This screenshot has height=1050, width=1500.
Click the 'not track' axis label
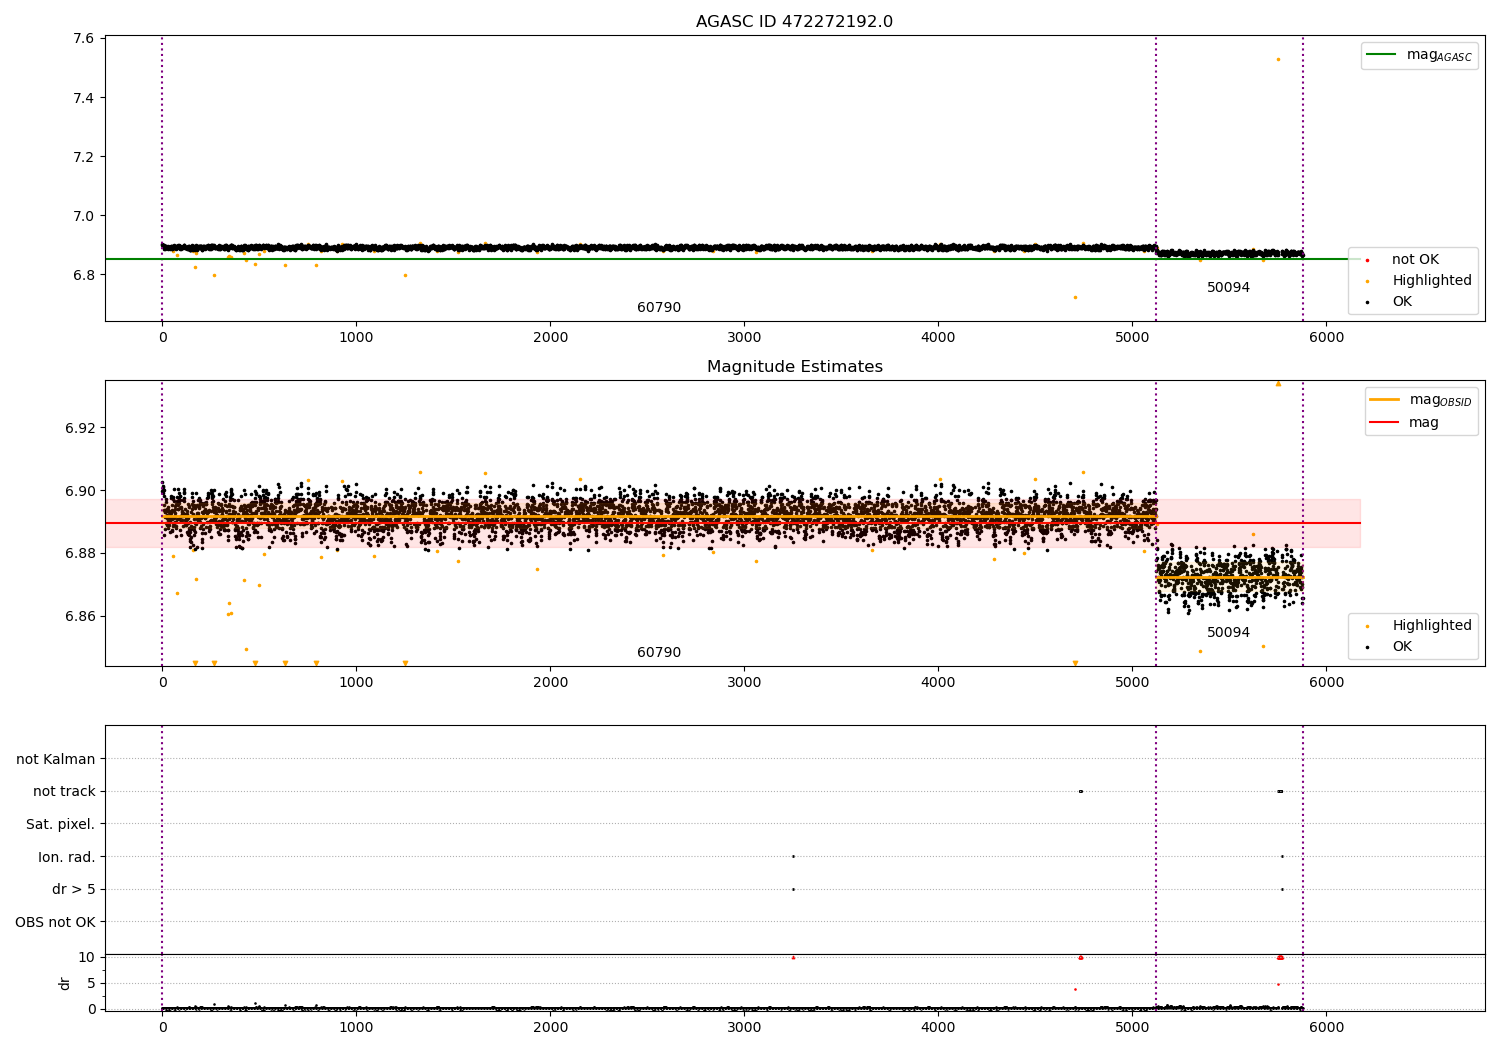click(64, 792)
